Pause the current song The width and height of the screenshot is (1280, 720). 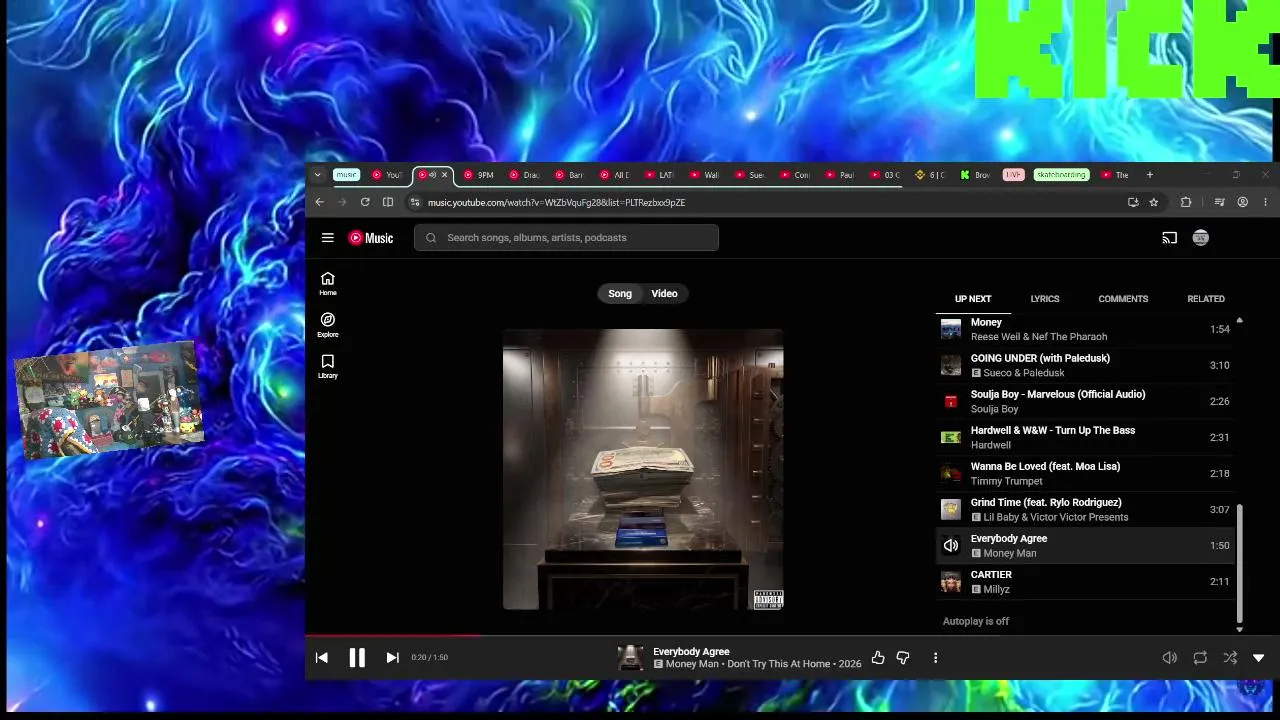coord(357,657)
